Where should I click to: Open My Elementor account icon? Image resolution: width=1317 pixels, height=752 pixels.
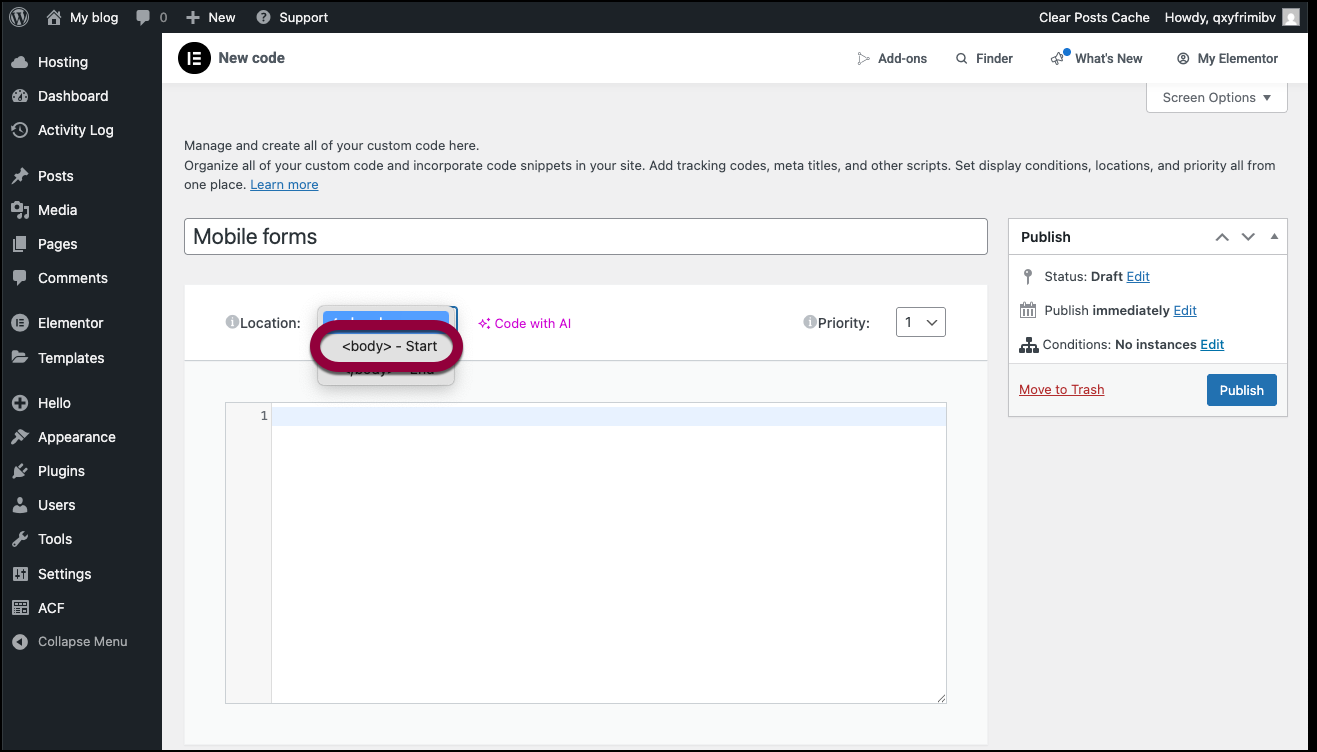click(1183, 59)
